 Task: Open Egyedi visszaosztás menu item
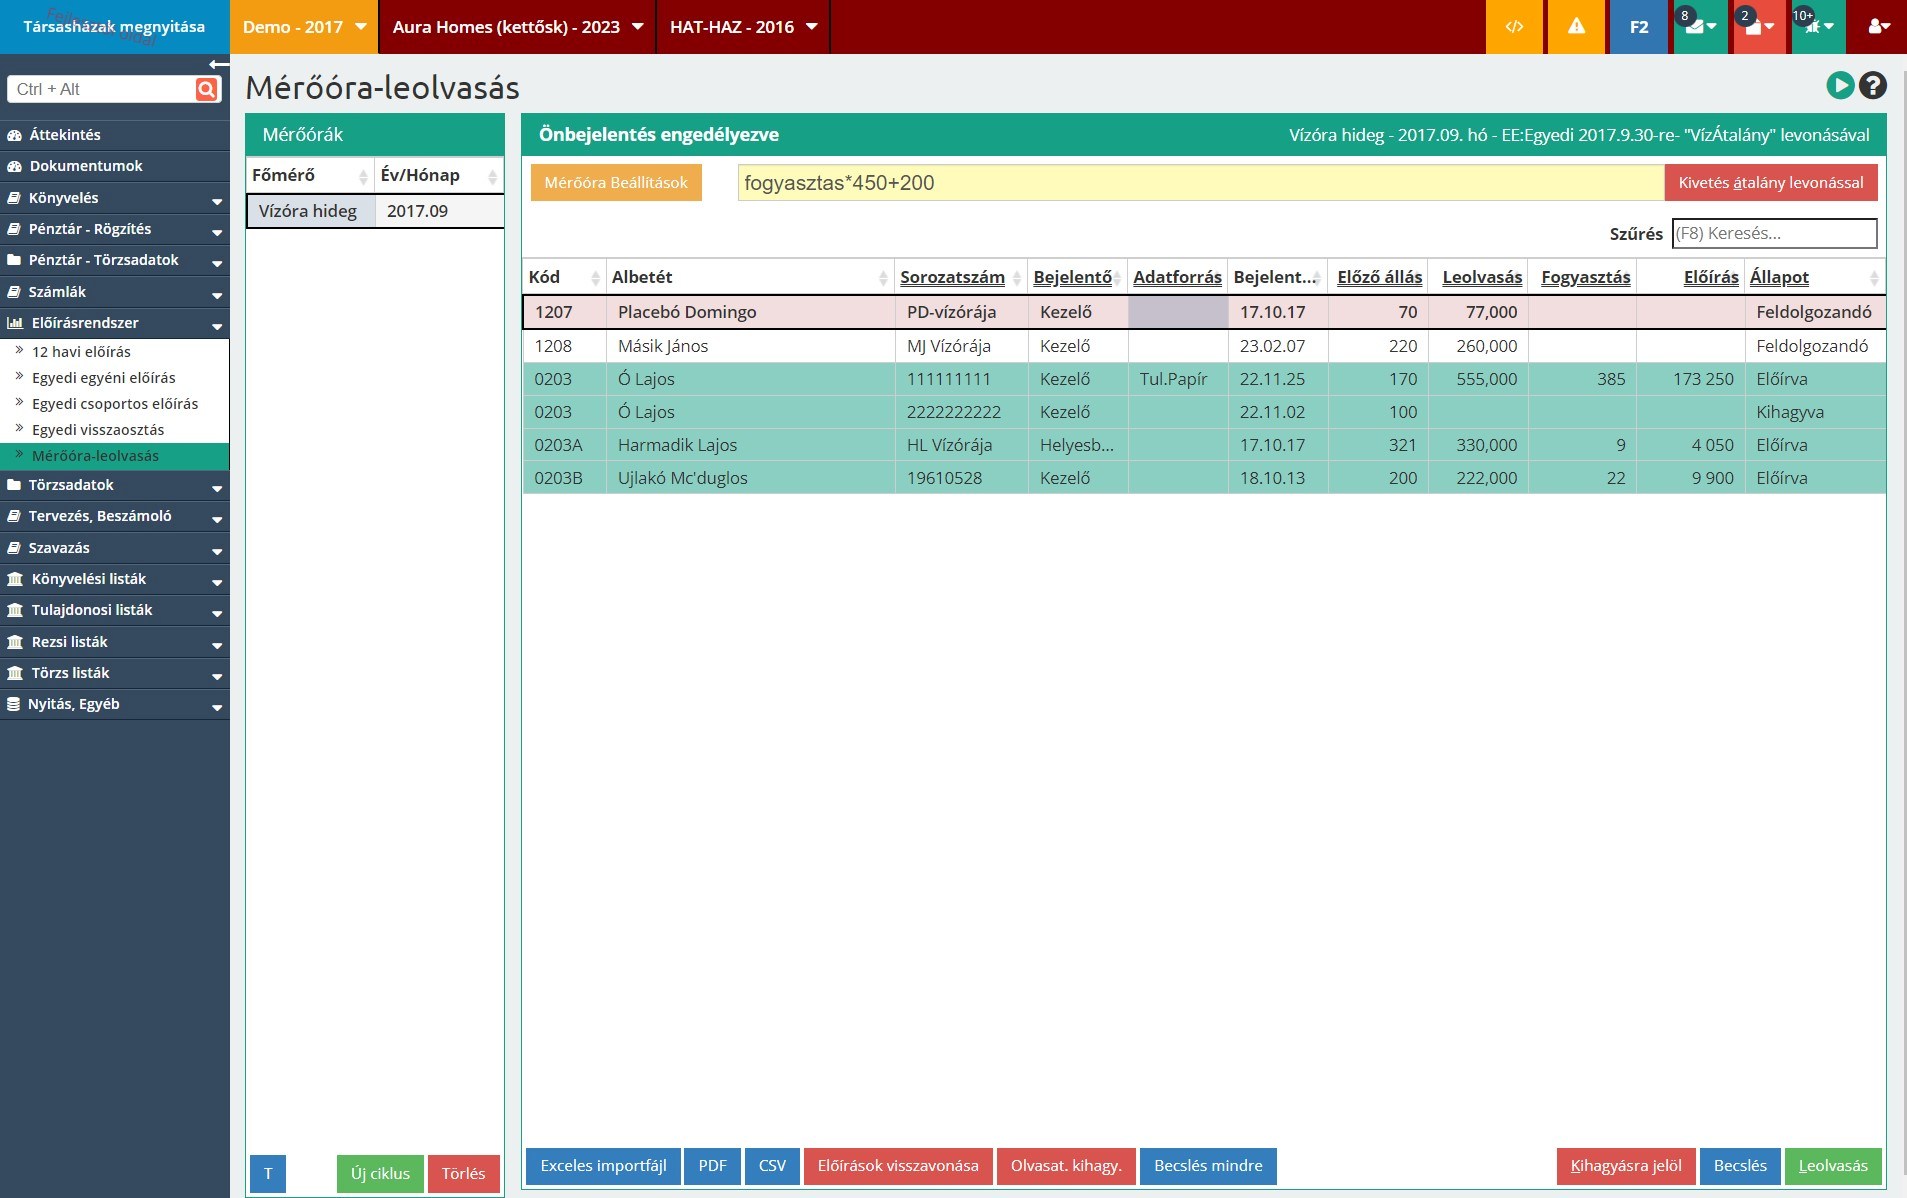(x=98, y=430)
